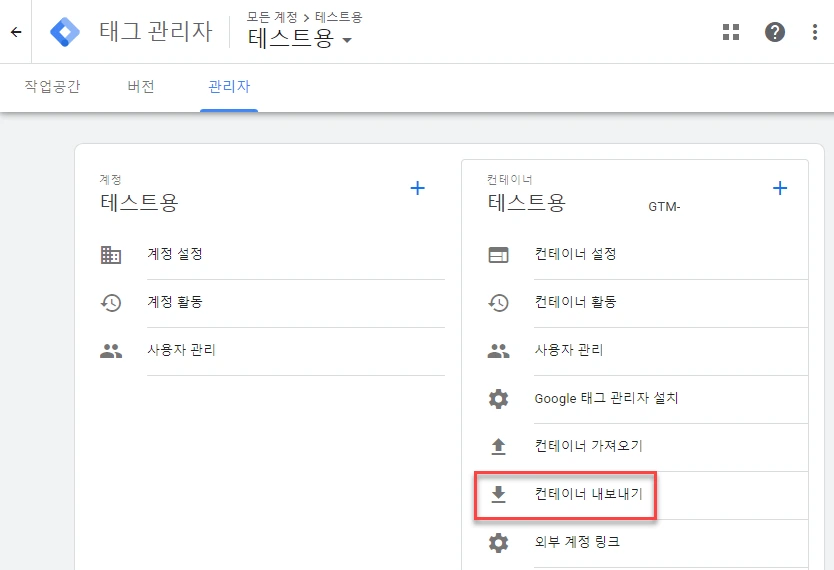Screen dimensions: 834x570
Task: Open the Google apps grid icon
Action: coord(731,32)
